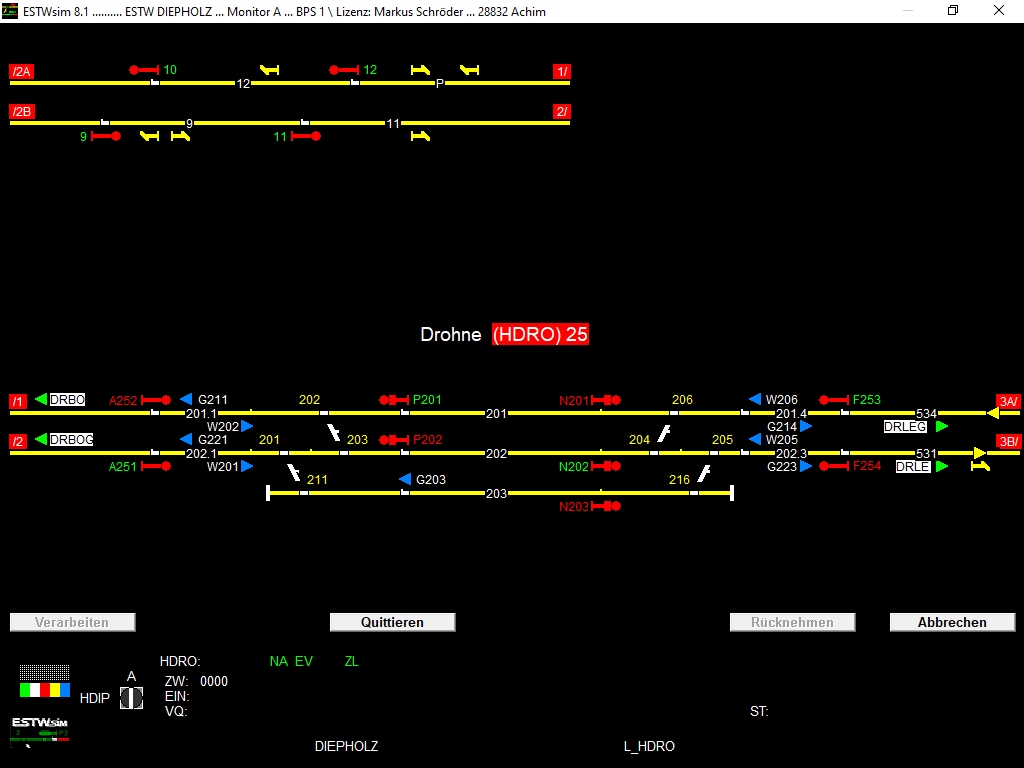1024x768 pixels.
Task: Click the Abbrechen button
Action: pos(952,622)
